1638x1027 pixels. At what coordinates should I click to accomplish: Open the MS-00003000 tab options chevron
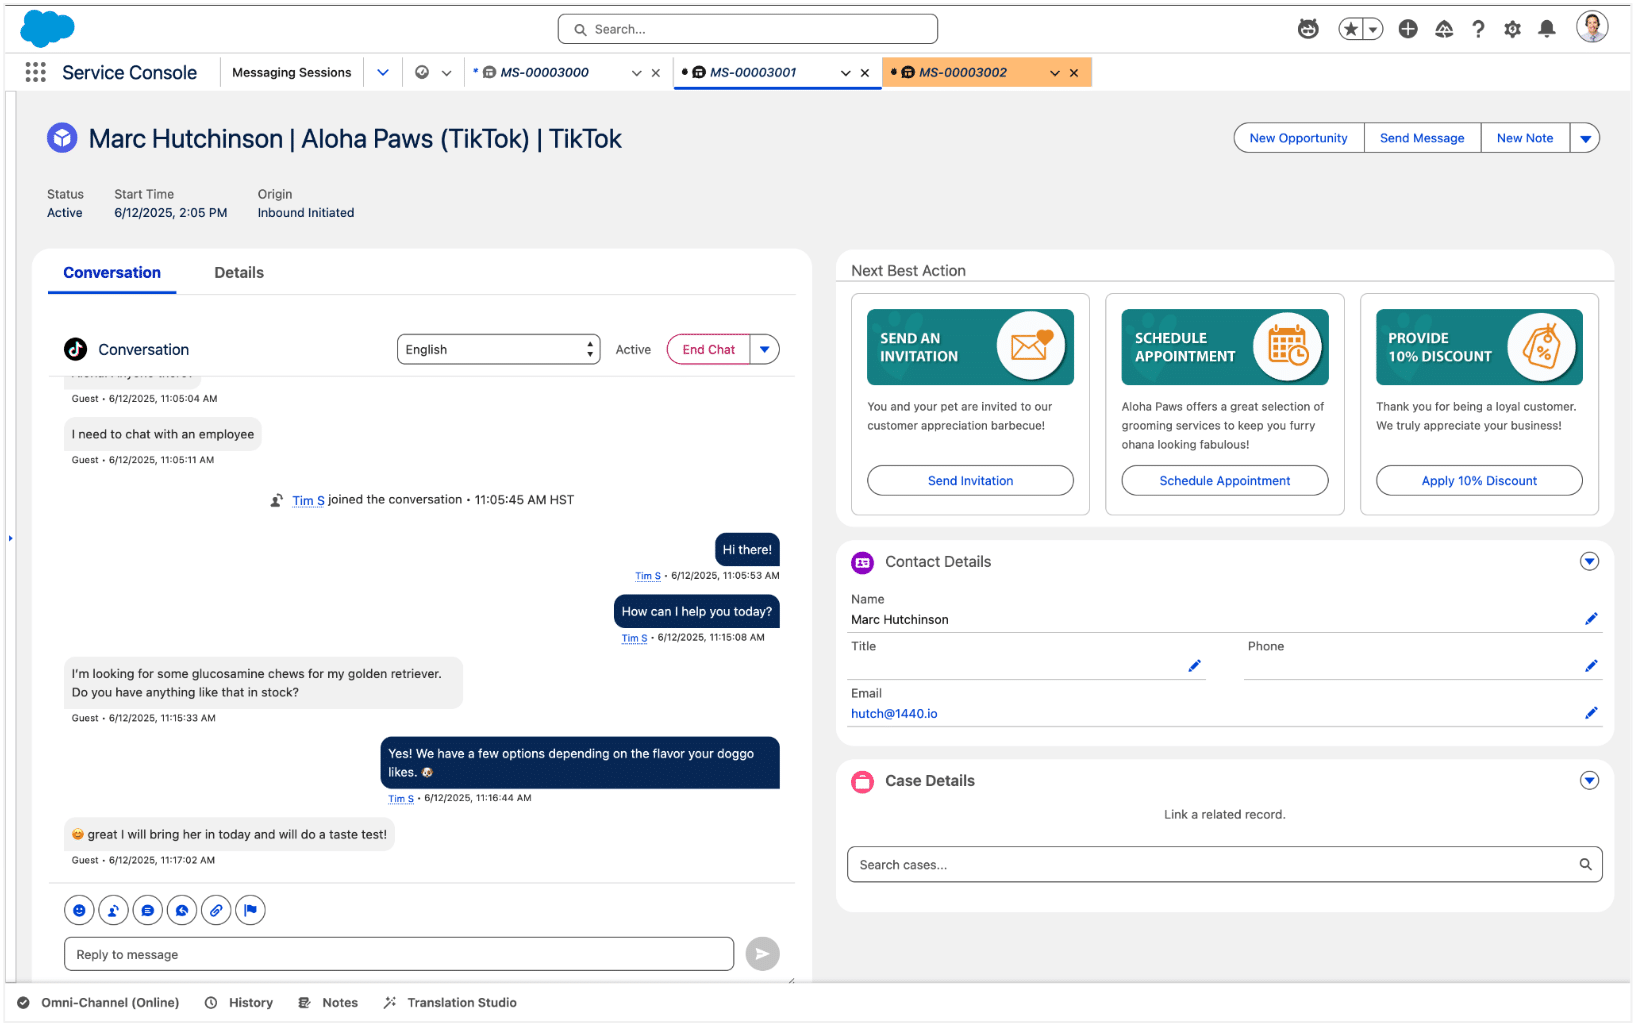(636, 73)
